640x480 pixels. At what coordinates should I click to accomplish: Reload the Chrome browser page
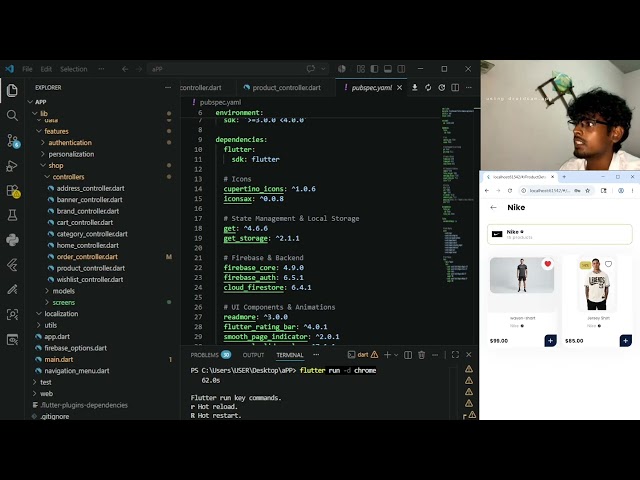(x=510, y=191)
